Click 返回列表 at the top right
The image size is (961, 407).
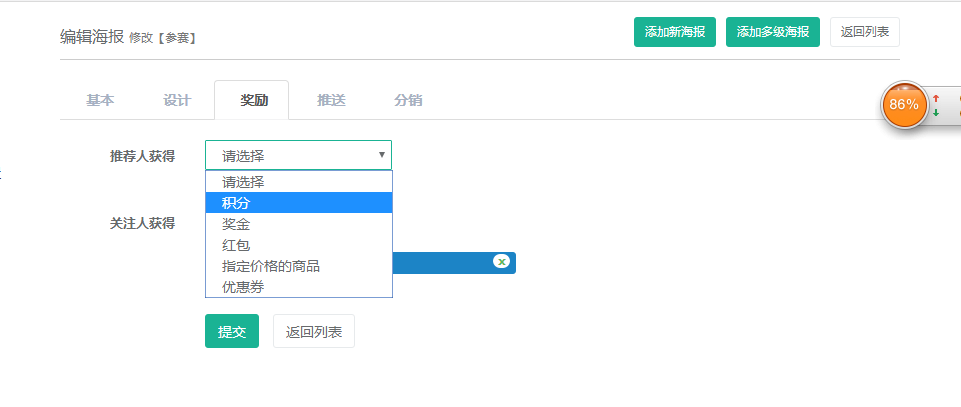(x=865, y=32)
